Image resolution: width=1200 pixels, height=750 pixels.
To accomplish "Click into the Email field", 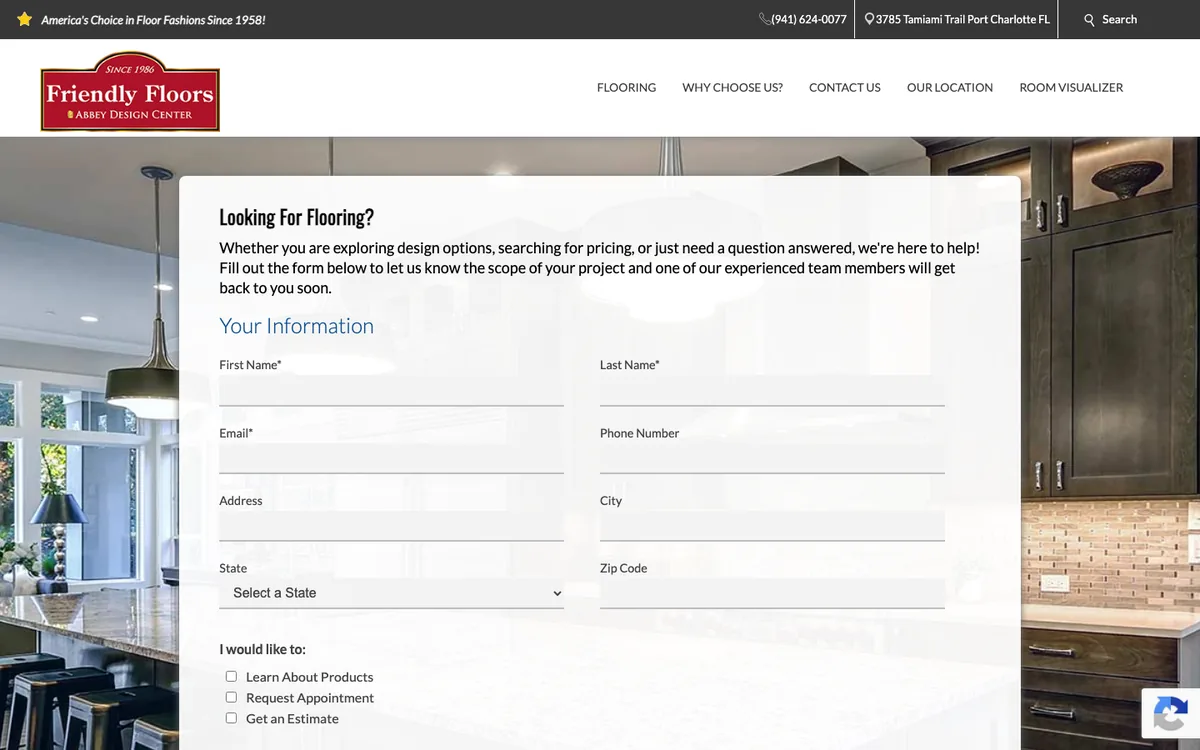I will click(x=391, y=459).
